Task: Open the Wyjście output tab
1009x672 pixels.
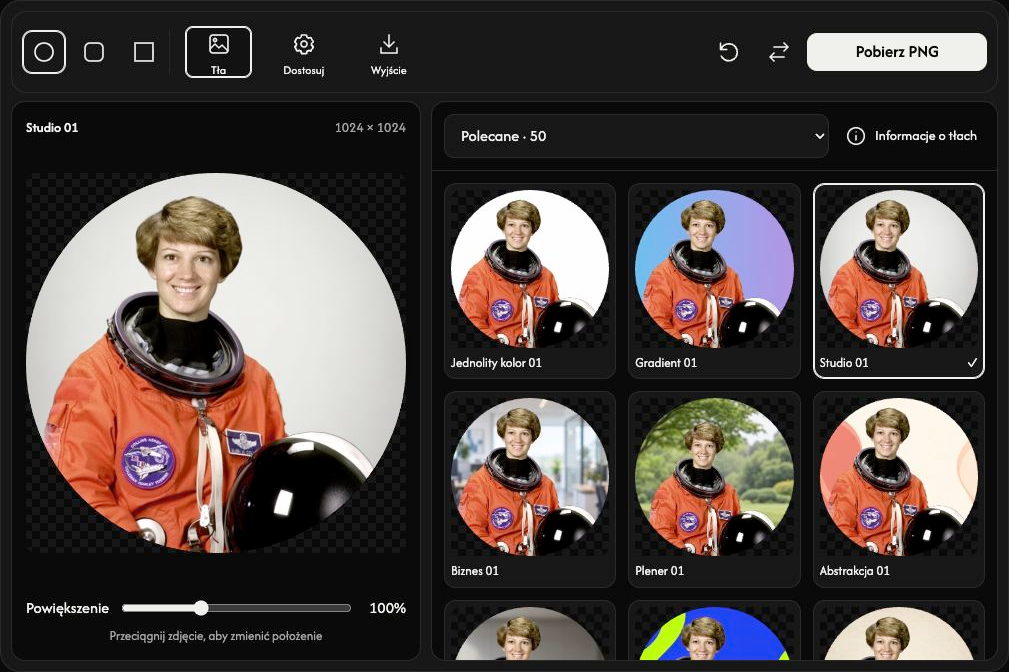Action: (x=389, y=54)
